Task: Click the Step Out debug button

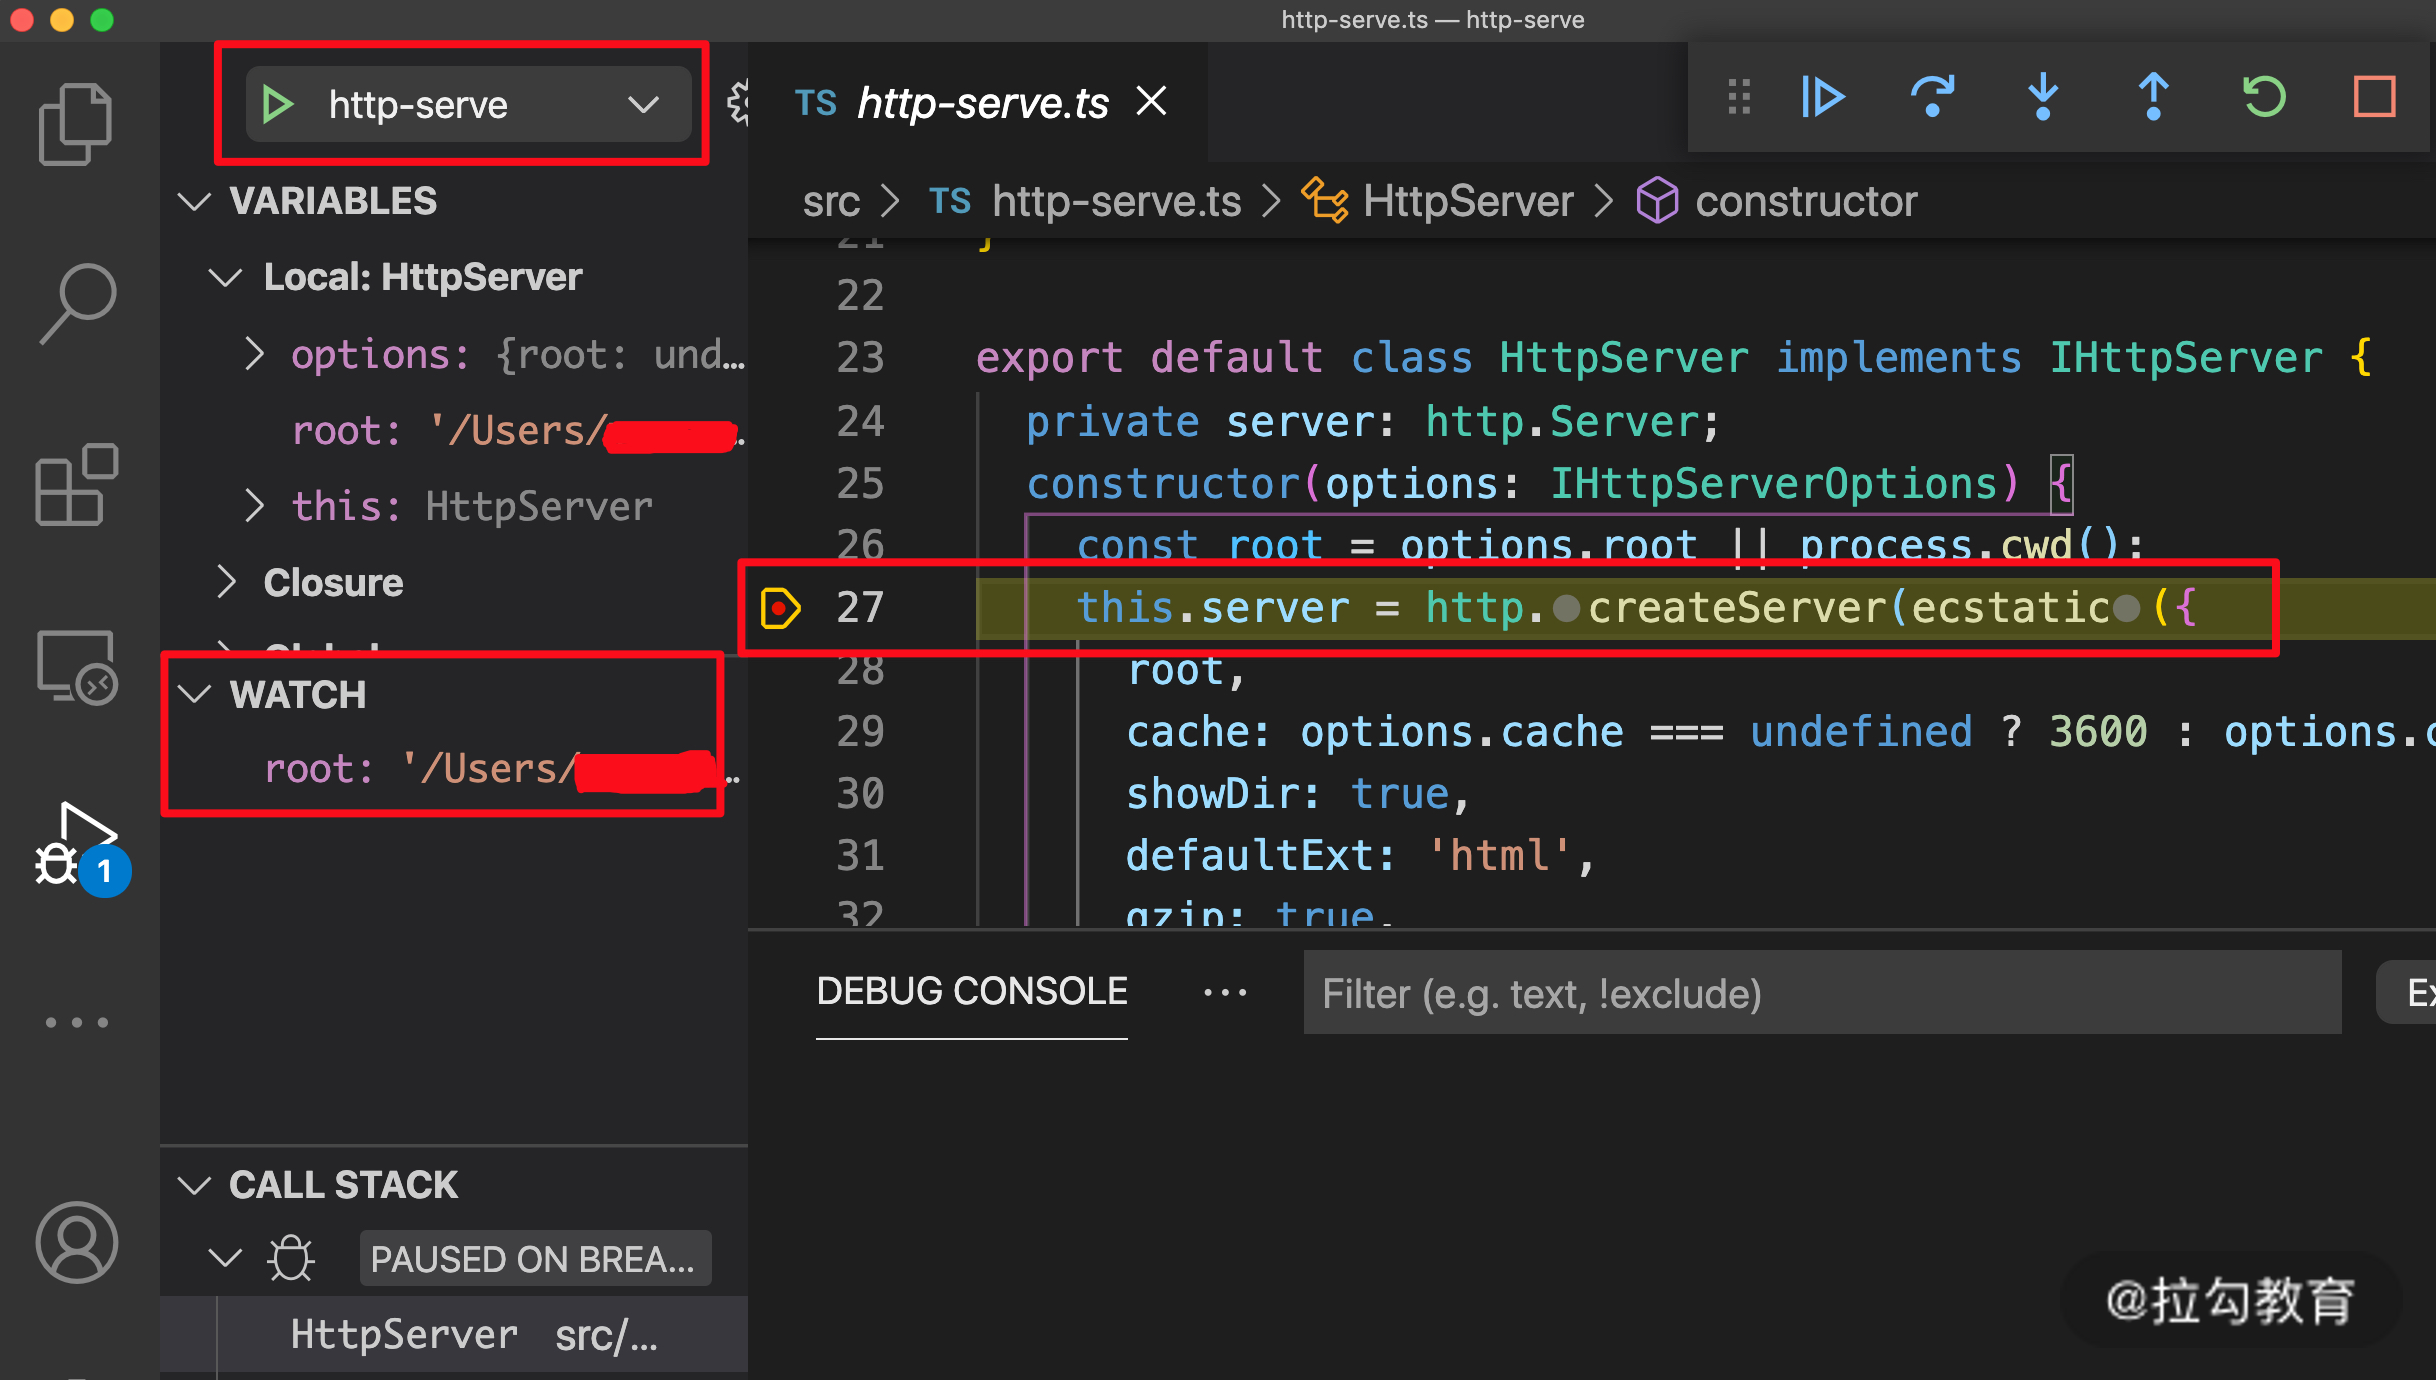Action: pyautogui.click(x=2153, y=98)
